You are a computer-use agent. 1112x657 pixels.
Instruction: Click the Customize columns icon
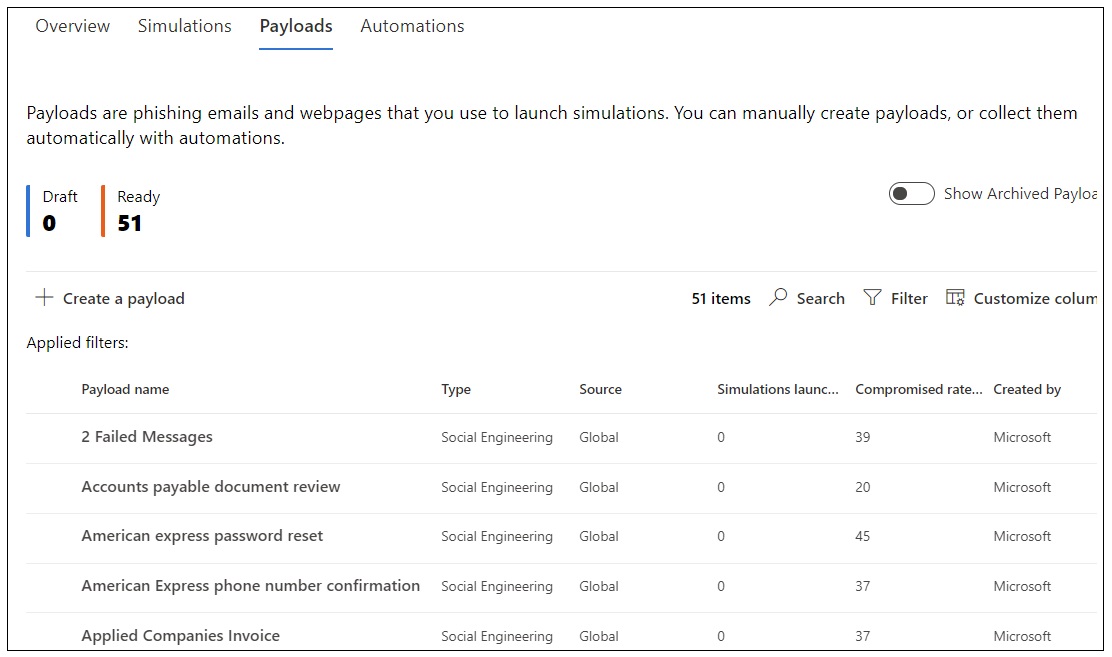coord(955,298)
